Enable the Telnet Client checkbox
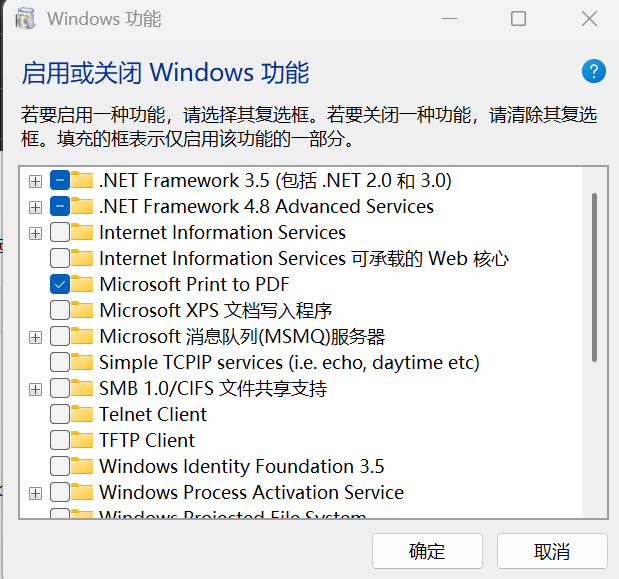The image size is (619, 579). tap(59, 414)
